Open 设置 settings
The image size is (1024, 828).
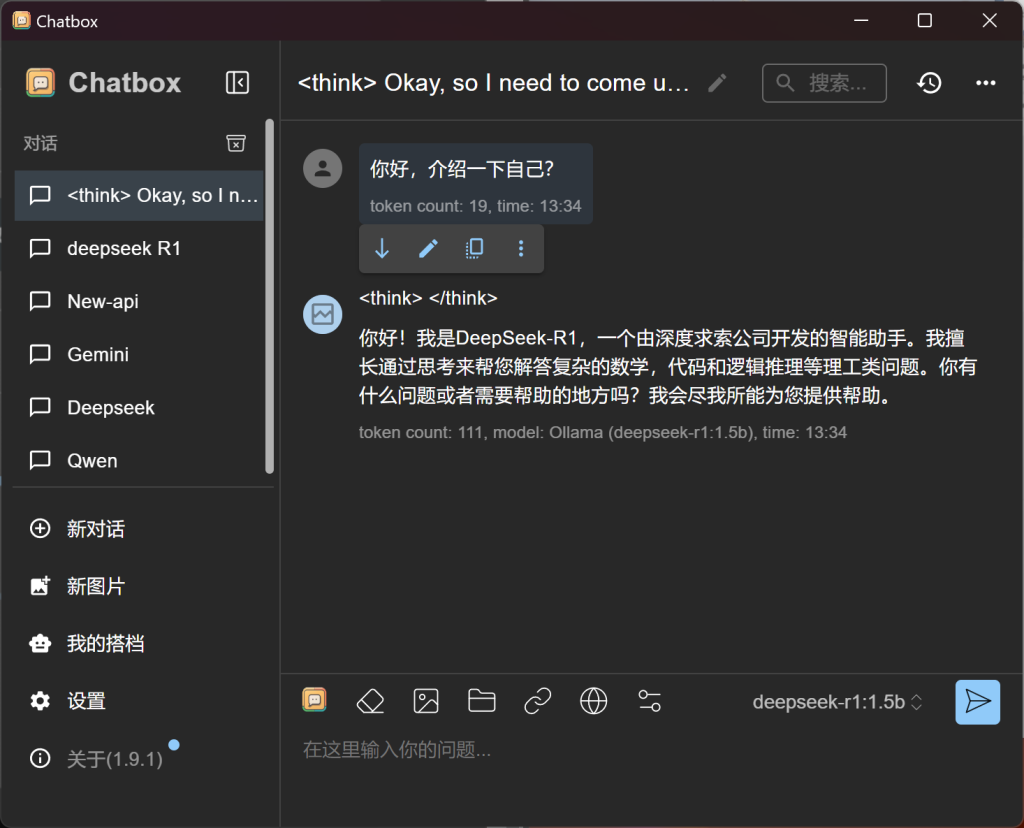[139, 701]
